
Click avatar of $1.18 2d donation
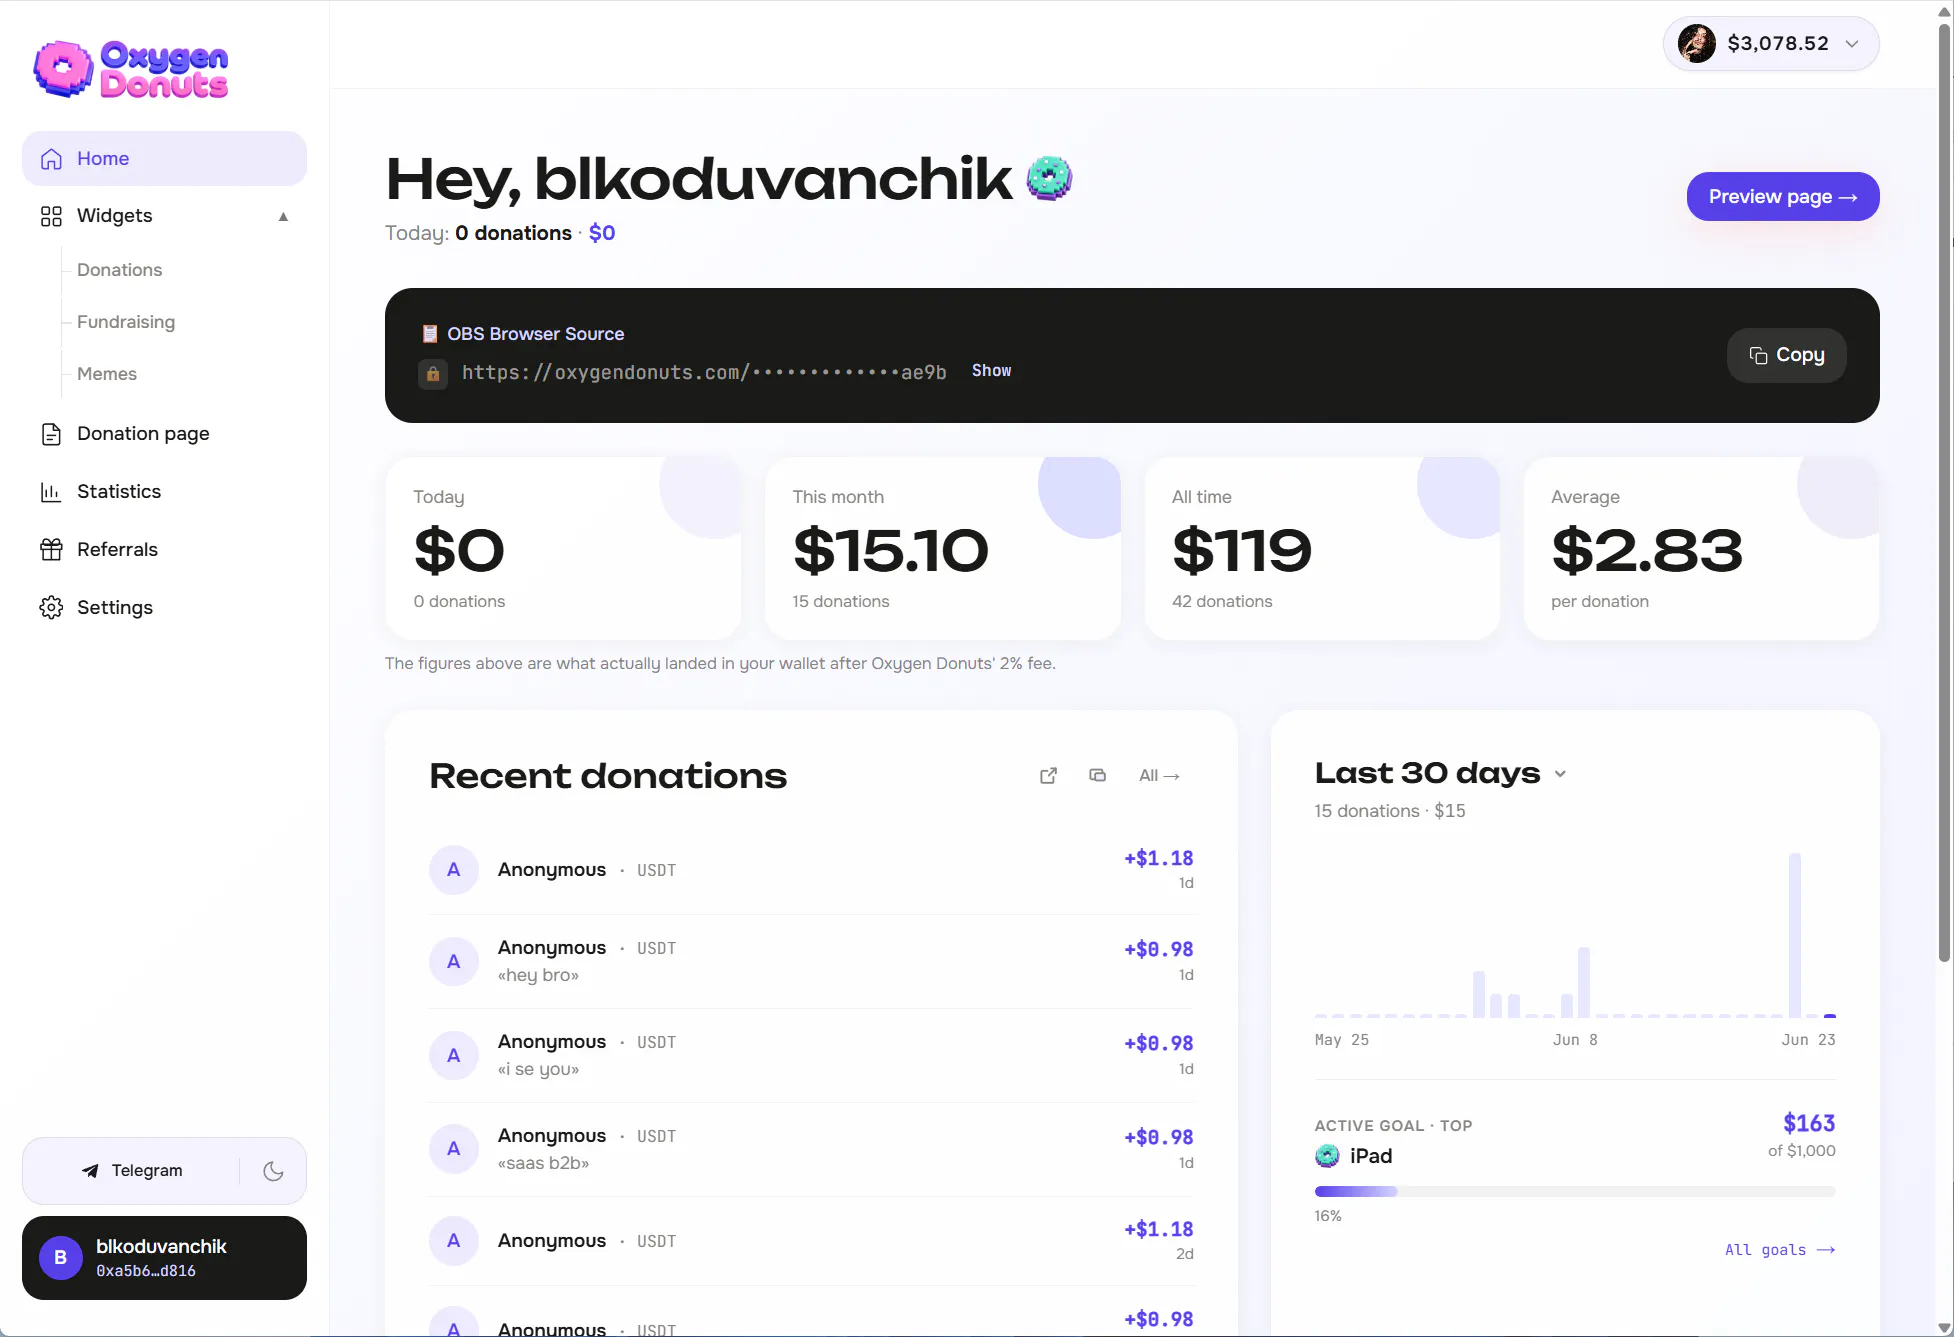click(453, 1241)
